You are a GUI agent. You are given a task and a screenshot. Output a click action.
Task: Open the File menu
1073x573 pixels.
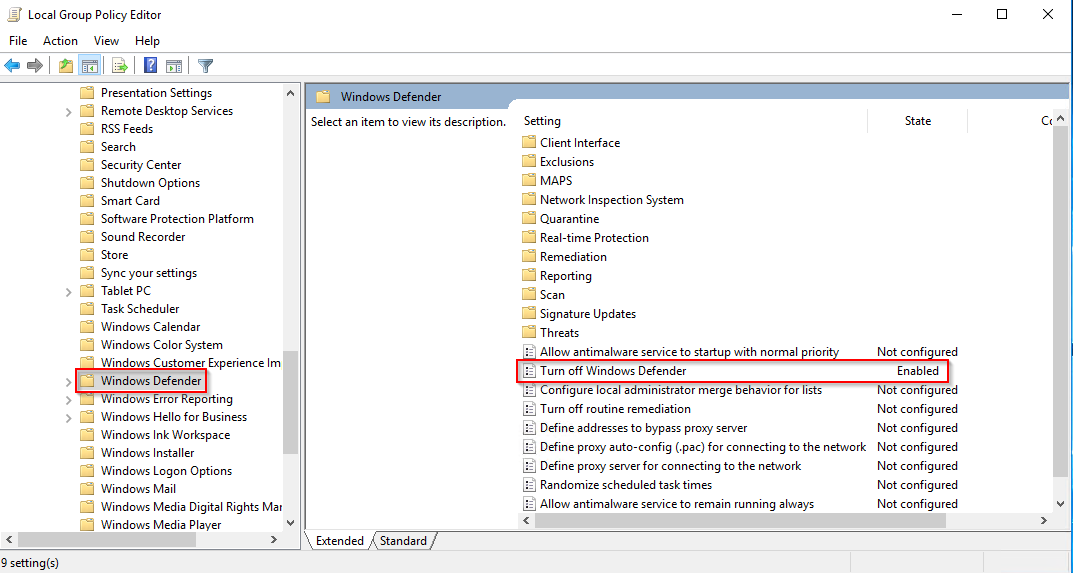[x=18, y=41]
